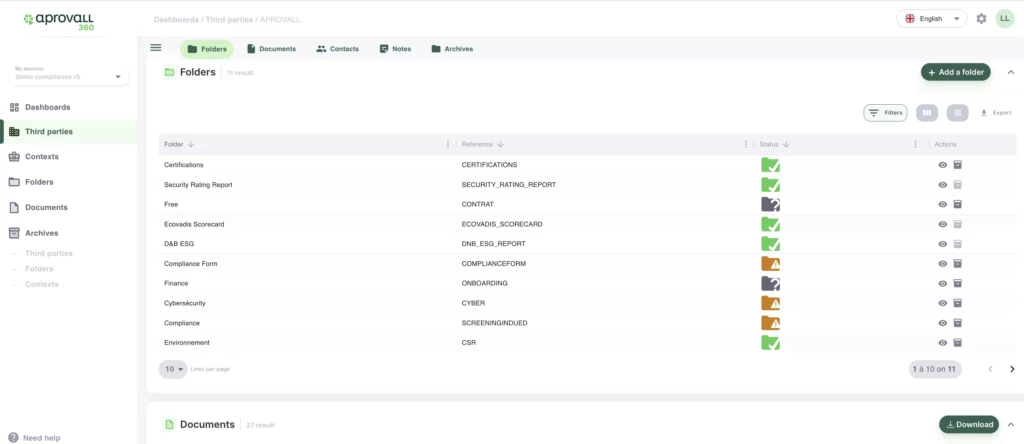The width and height of the screenshot is (1024, 444).
Task: Open Archives Contexts sub-item
Action: [42, 284]
